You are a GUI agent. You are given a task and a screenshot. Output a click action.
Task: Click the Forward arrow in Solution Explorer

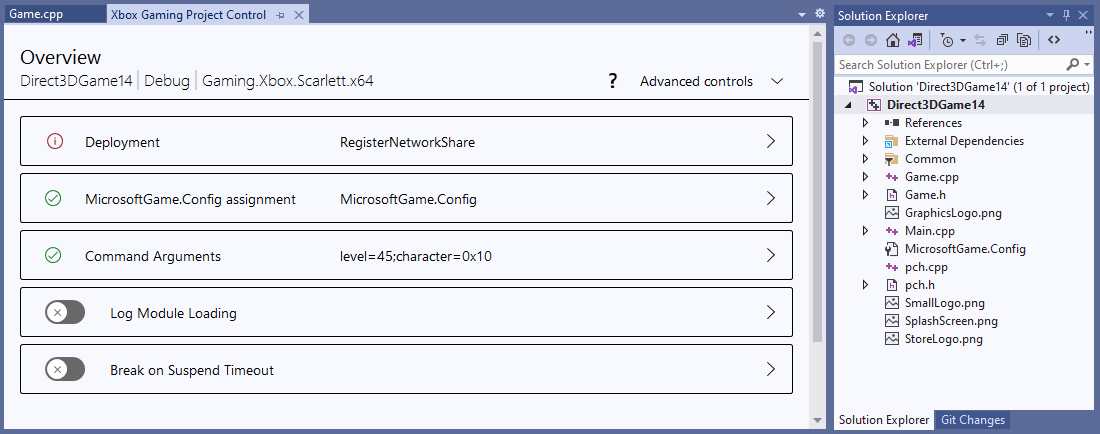[x=871, y=41]
